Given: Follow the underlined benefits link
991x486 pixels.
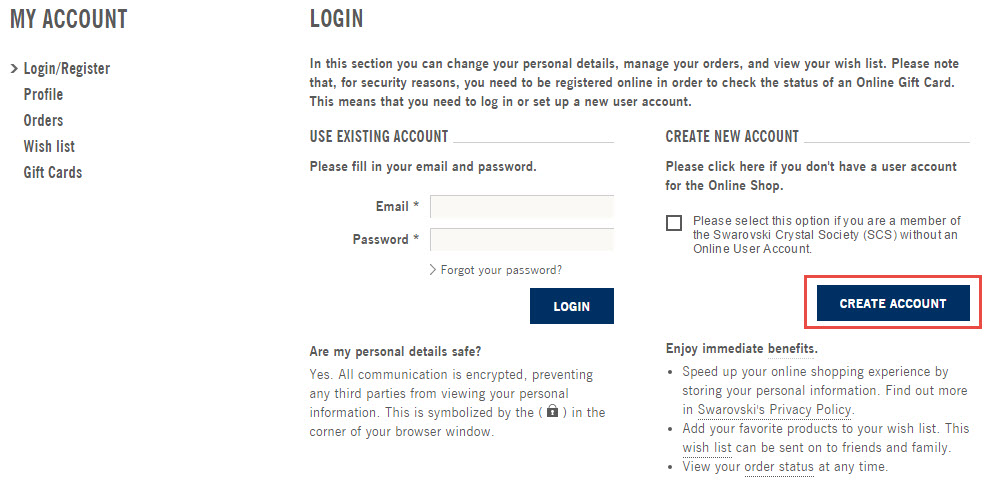Looking at the screenshot, I should coord(792,348).
